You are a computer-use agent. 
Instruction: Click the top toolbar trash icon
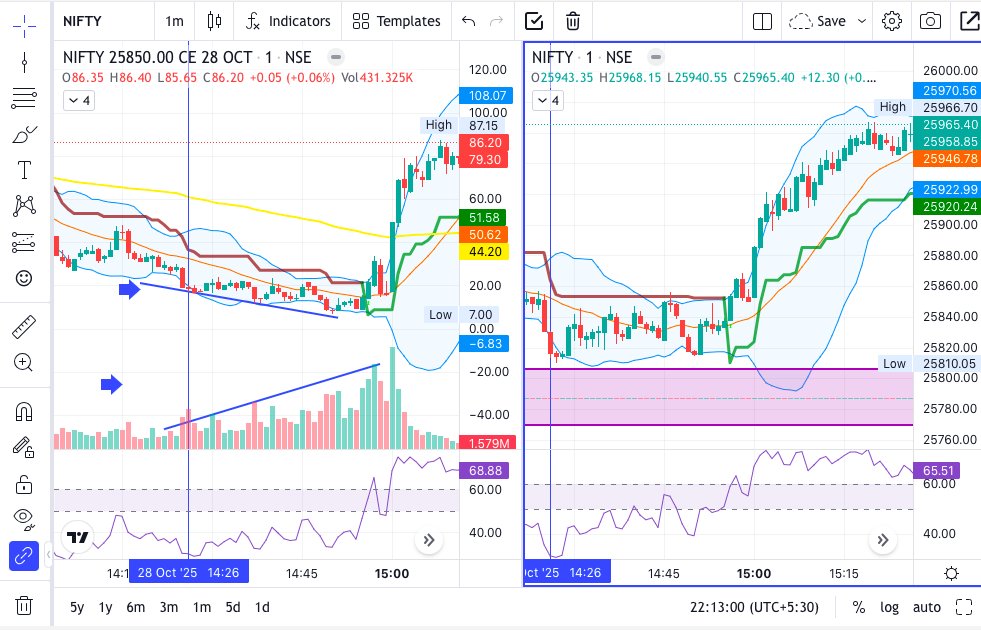pyautogui.click(x=572, y=21)
